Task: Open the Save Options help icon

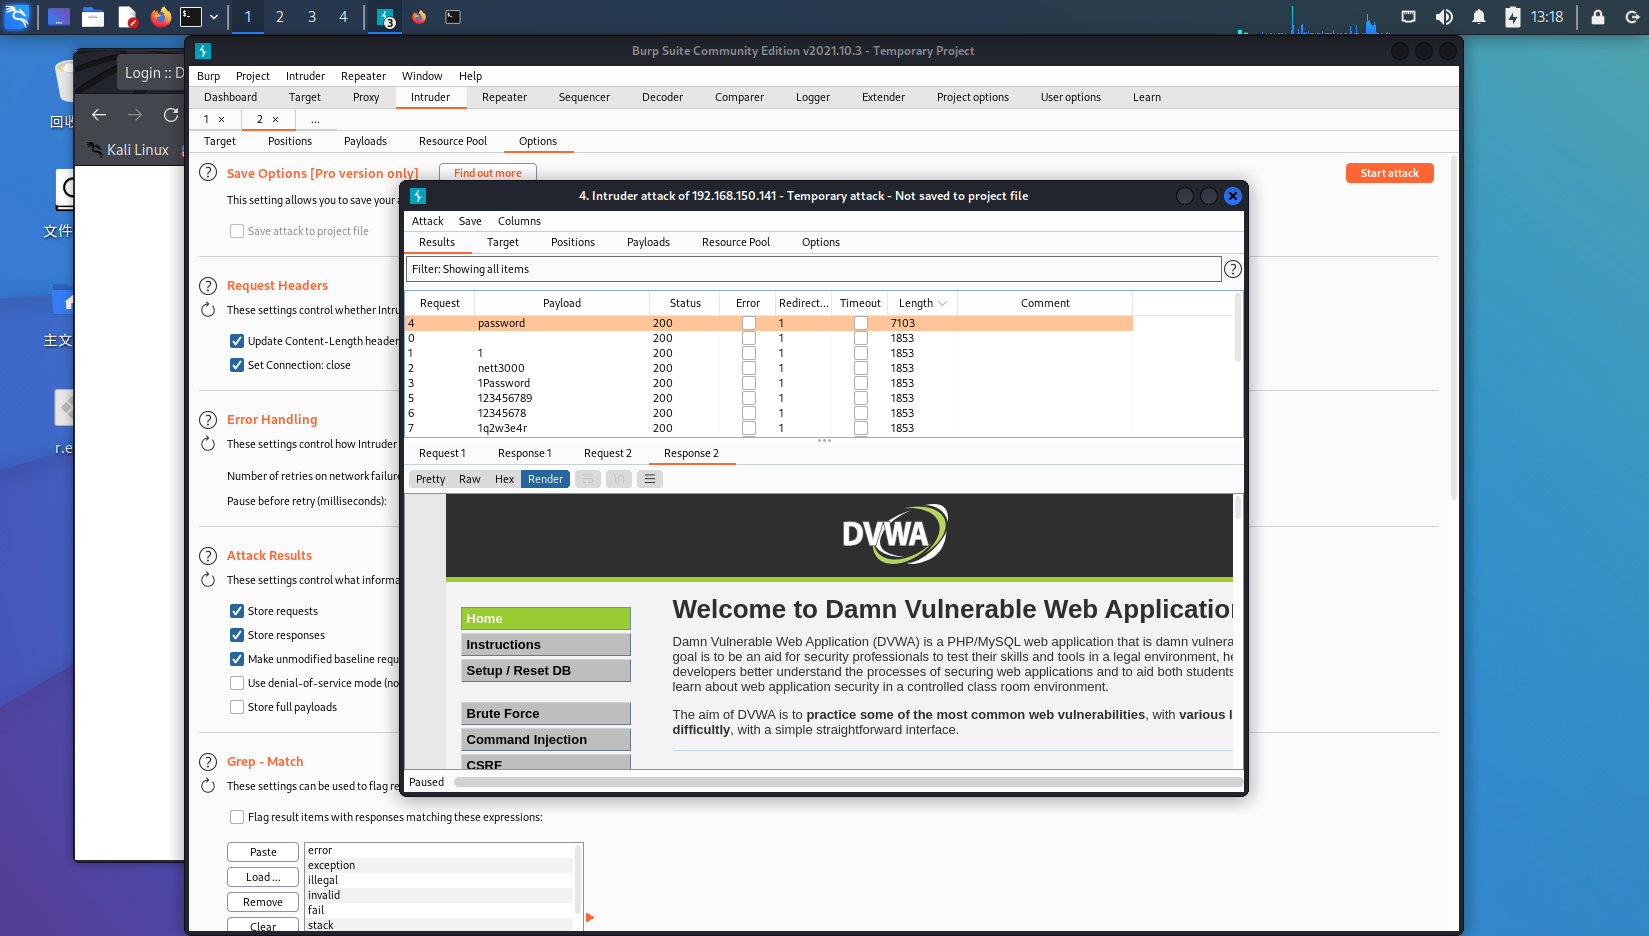Action: click(208, 172)
